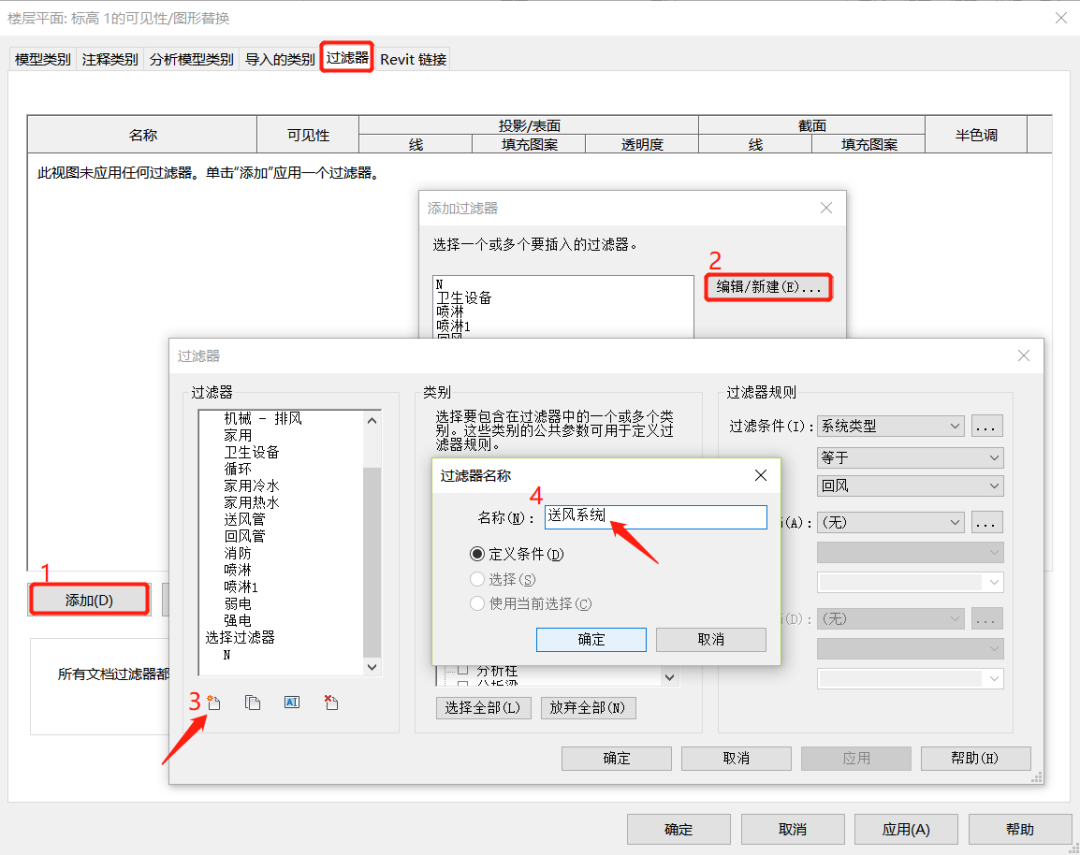Open the 等于 operator dropdown
The width and height of the screenshot is (1080, 855).
[x=910, y=457]
